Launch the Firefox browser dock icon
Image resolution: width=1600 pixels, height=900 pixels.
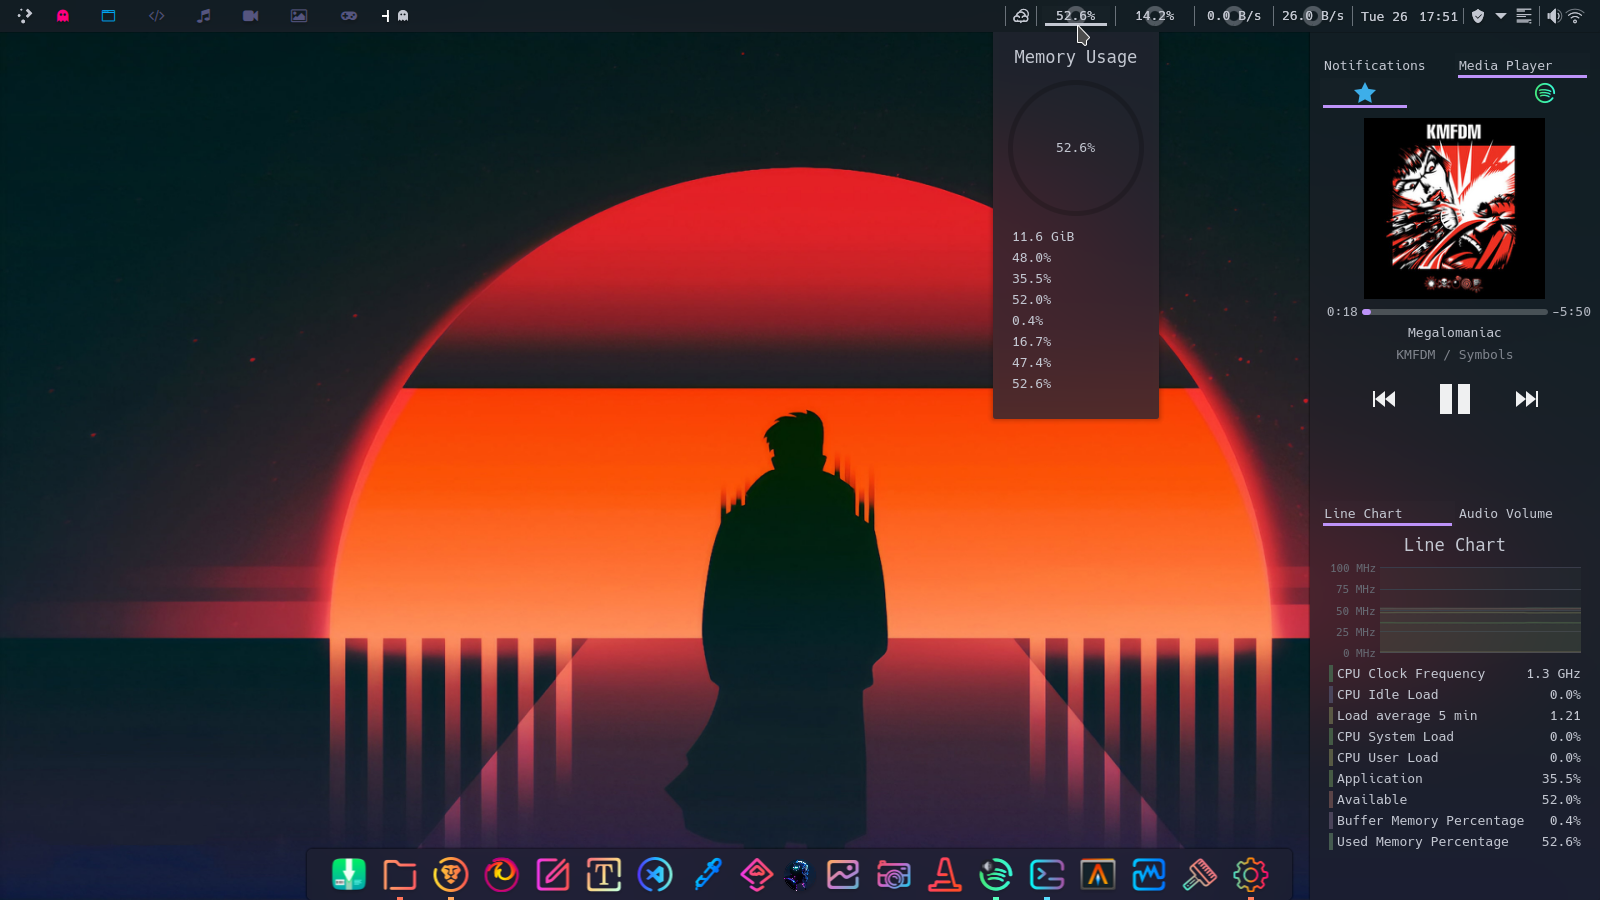502,875
